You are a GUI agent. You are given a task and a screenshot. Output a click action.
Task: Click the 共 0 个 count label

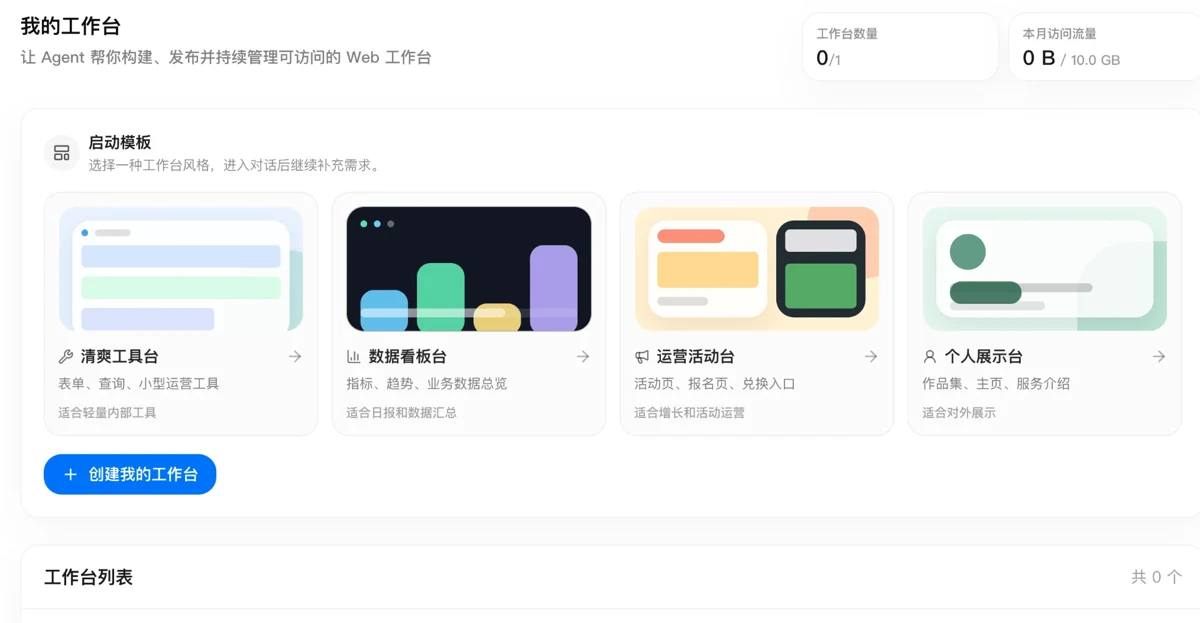click(x=1157, y=577)
